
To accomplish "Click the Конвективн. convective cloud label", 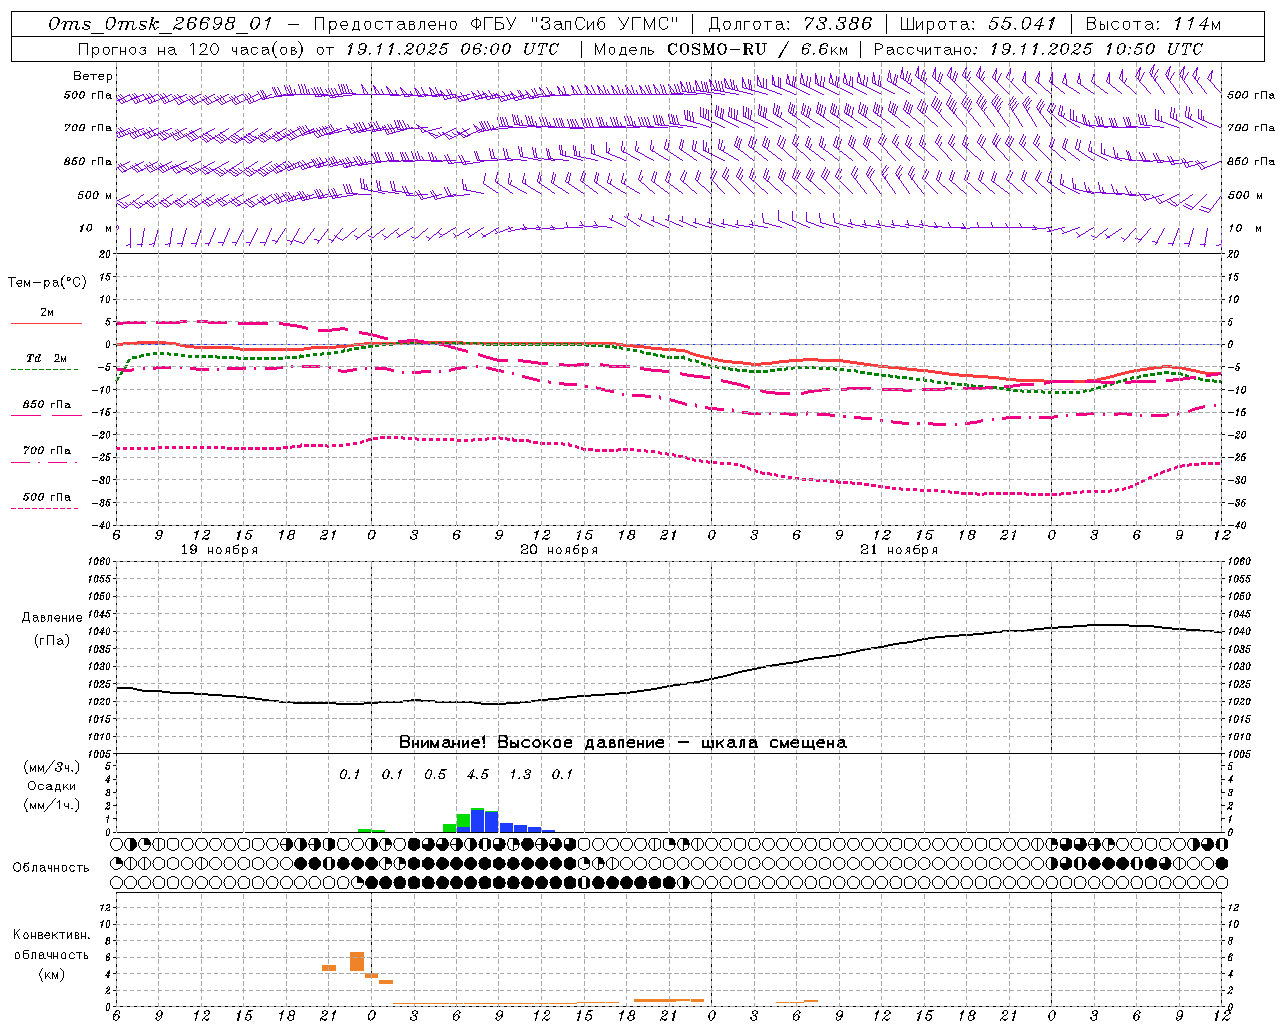I will point(51,935).
